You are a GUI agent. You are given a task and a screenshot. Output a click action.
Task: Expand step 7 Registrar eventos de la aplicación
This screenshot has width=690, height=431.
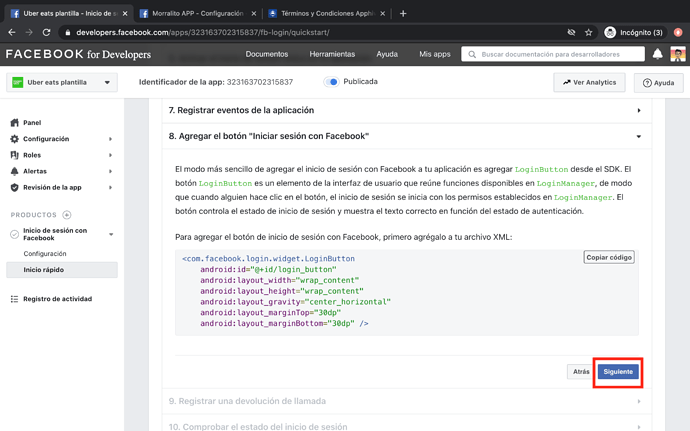pos(405,111)
